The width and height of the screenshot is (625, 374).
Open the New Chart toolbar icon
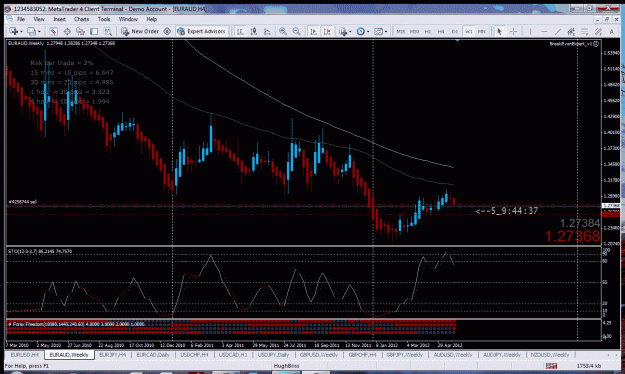tap(13, 31)
